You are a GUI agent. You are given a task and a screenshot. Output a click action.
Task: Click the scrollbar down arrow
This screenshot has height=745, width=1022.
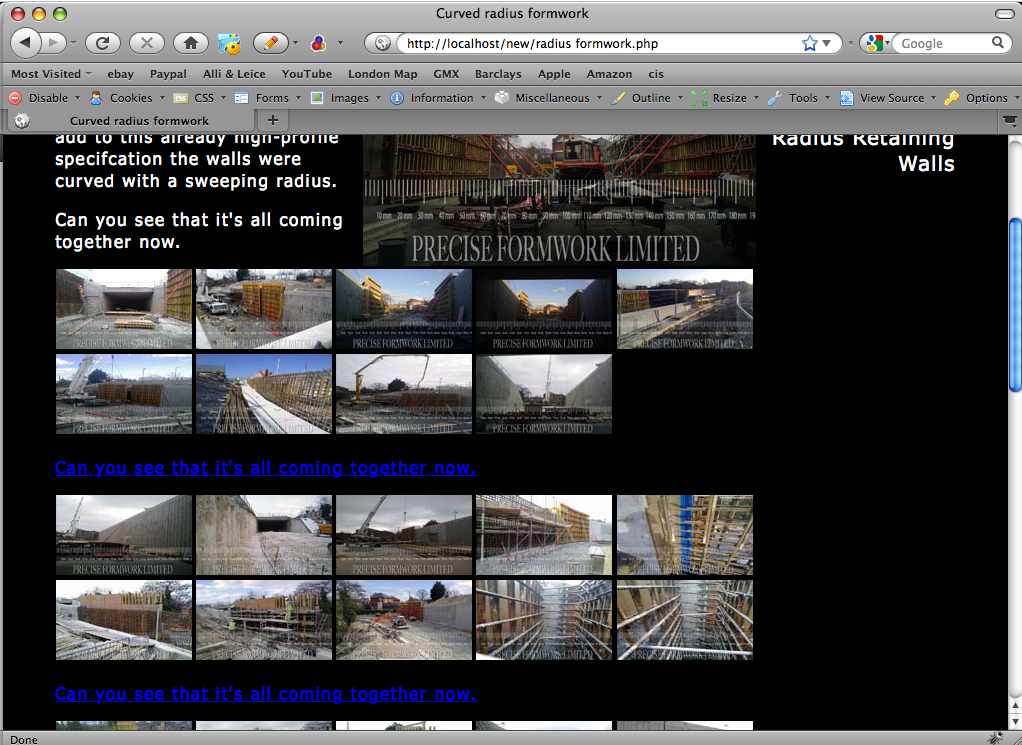click(x=1015, y=722)
